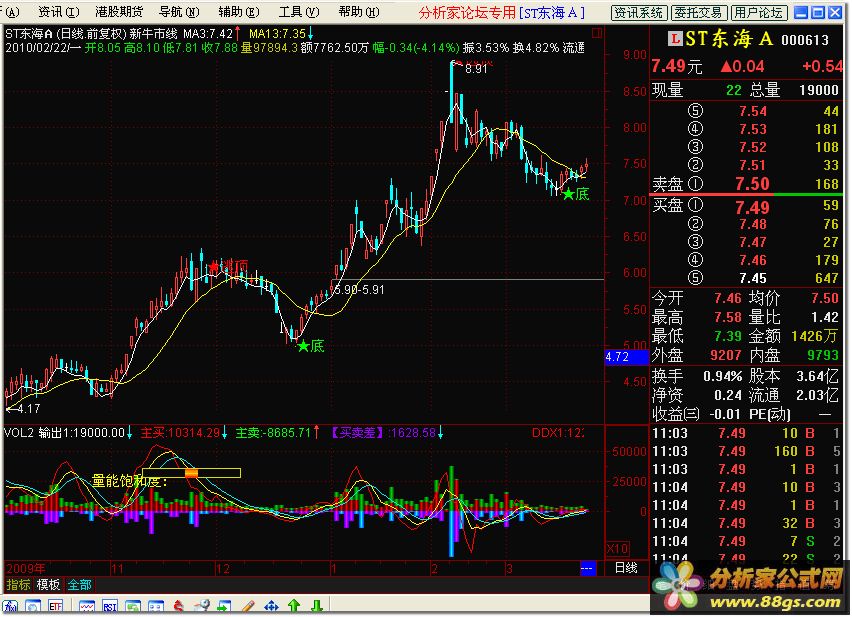Click the MA3:7.42 indicator label
This screenshot has height=617, width=852.
coord(208,34)
